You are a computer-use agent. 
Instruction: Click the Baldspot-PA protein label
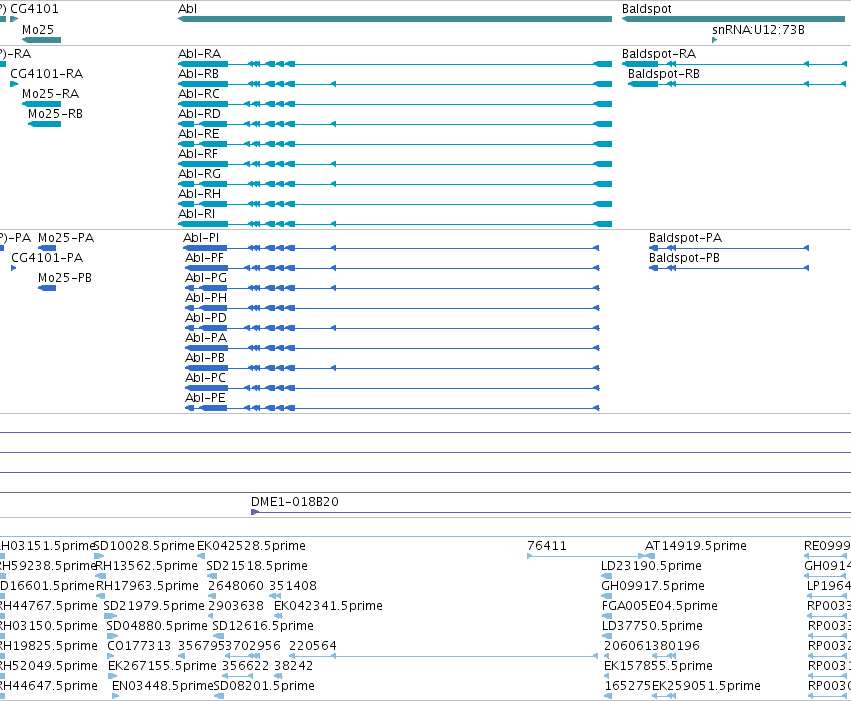(685, 238)
